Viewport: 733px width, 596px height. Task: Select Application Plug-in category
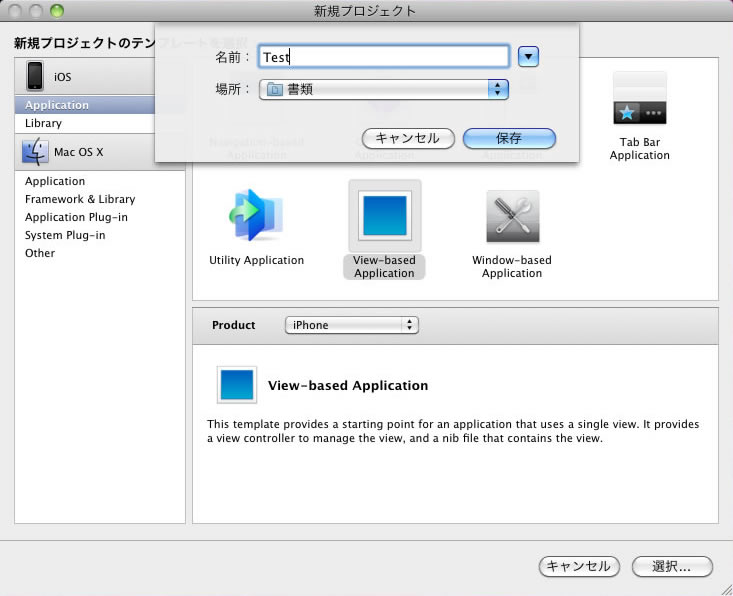(76, 217)
